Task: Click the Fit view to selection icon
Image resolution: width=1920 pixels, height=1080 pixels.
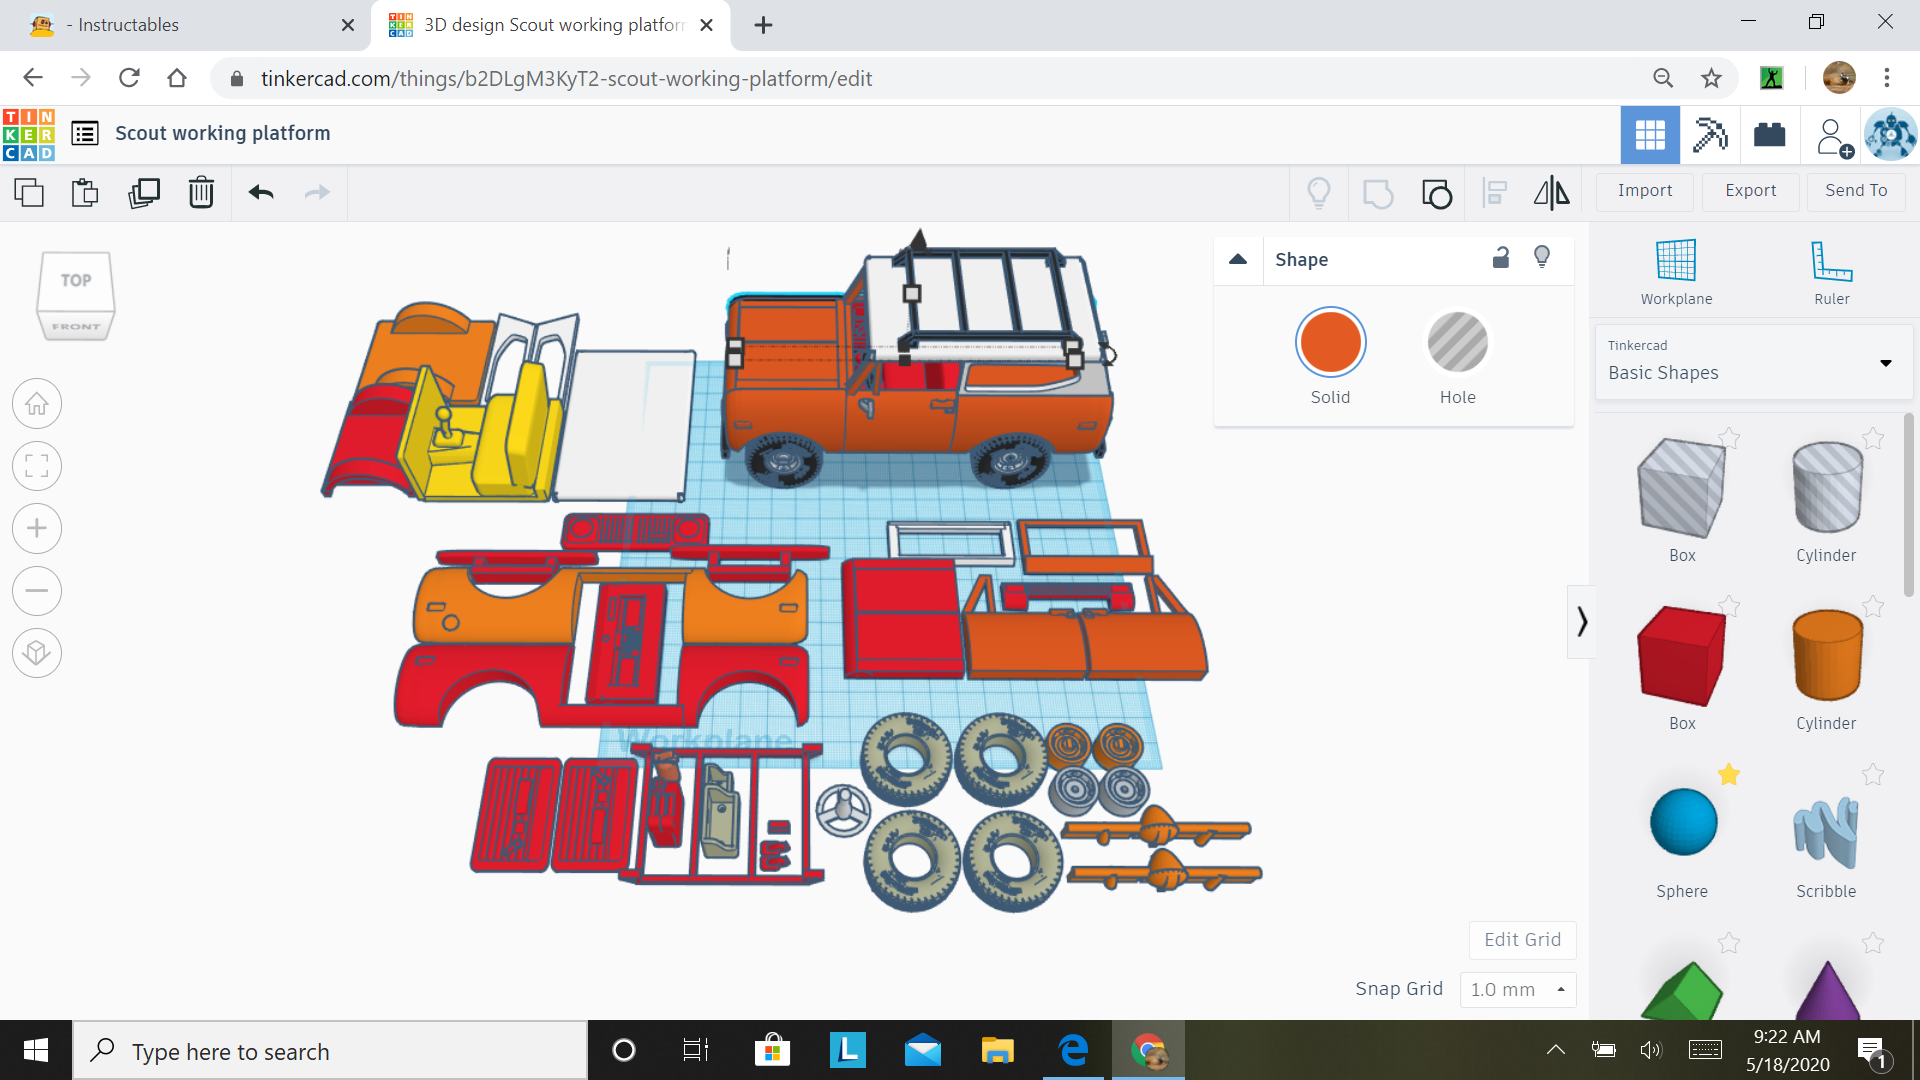Action: click(37, 466)
